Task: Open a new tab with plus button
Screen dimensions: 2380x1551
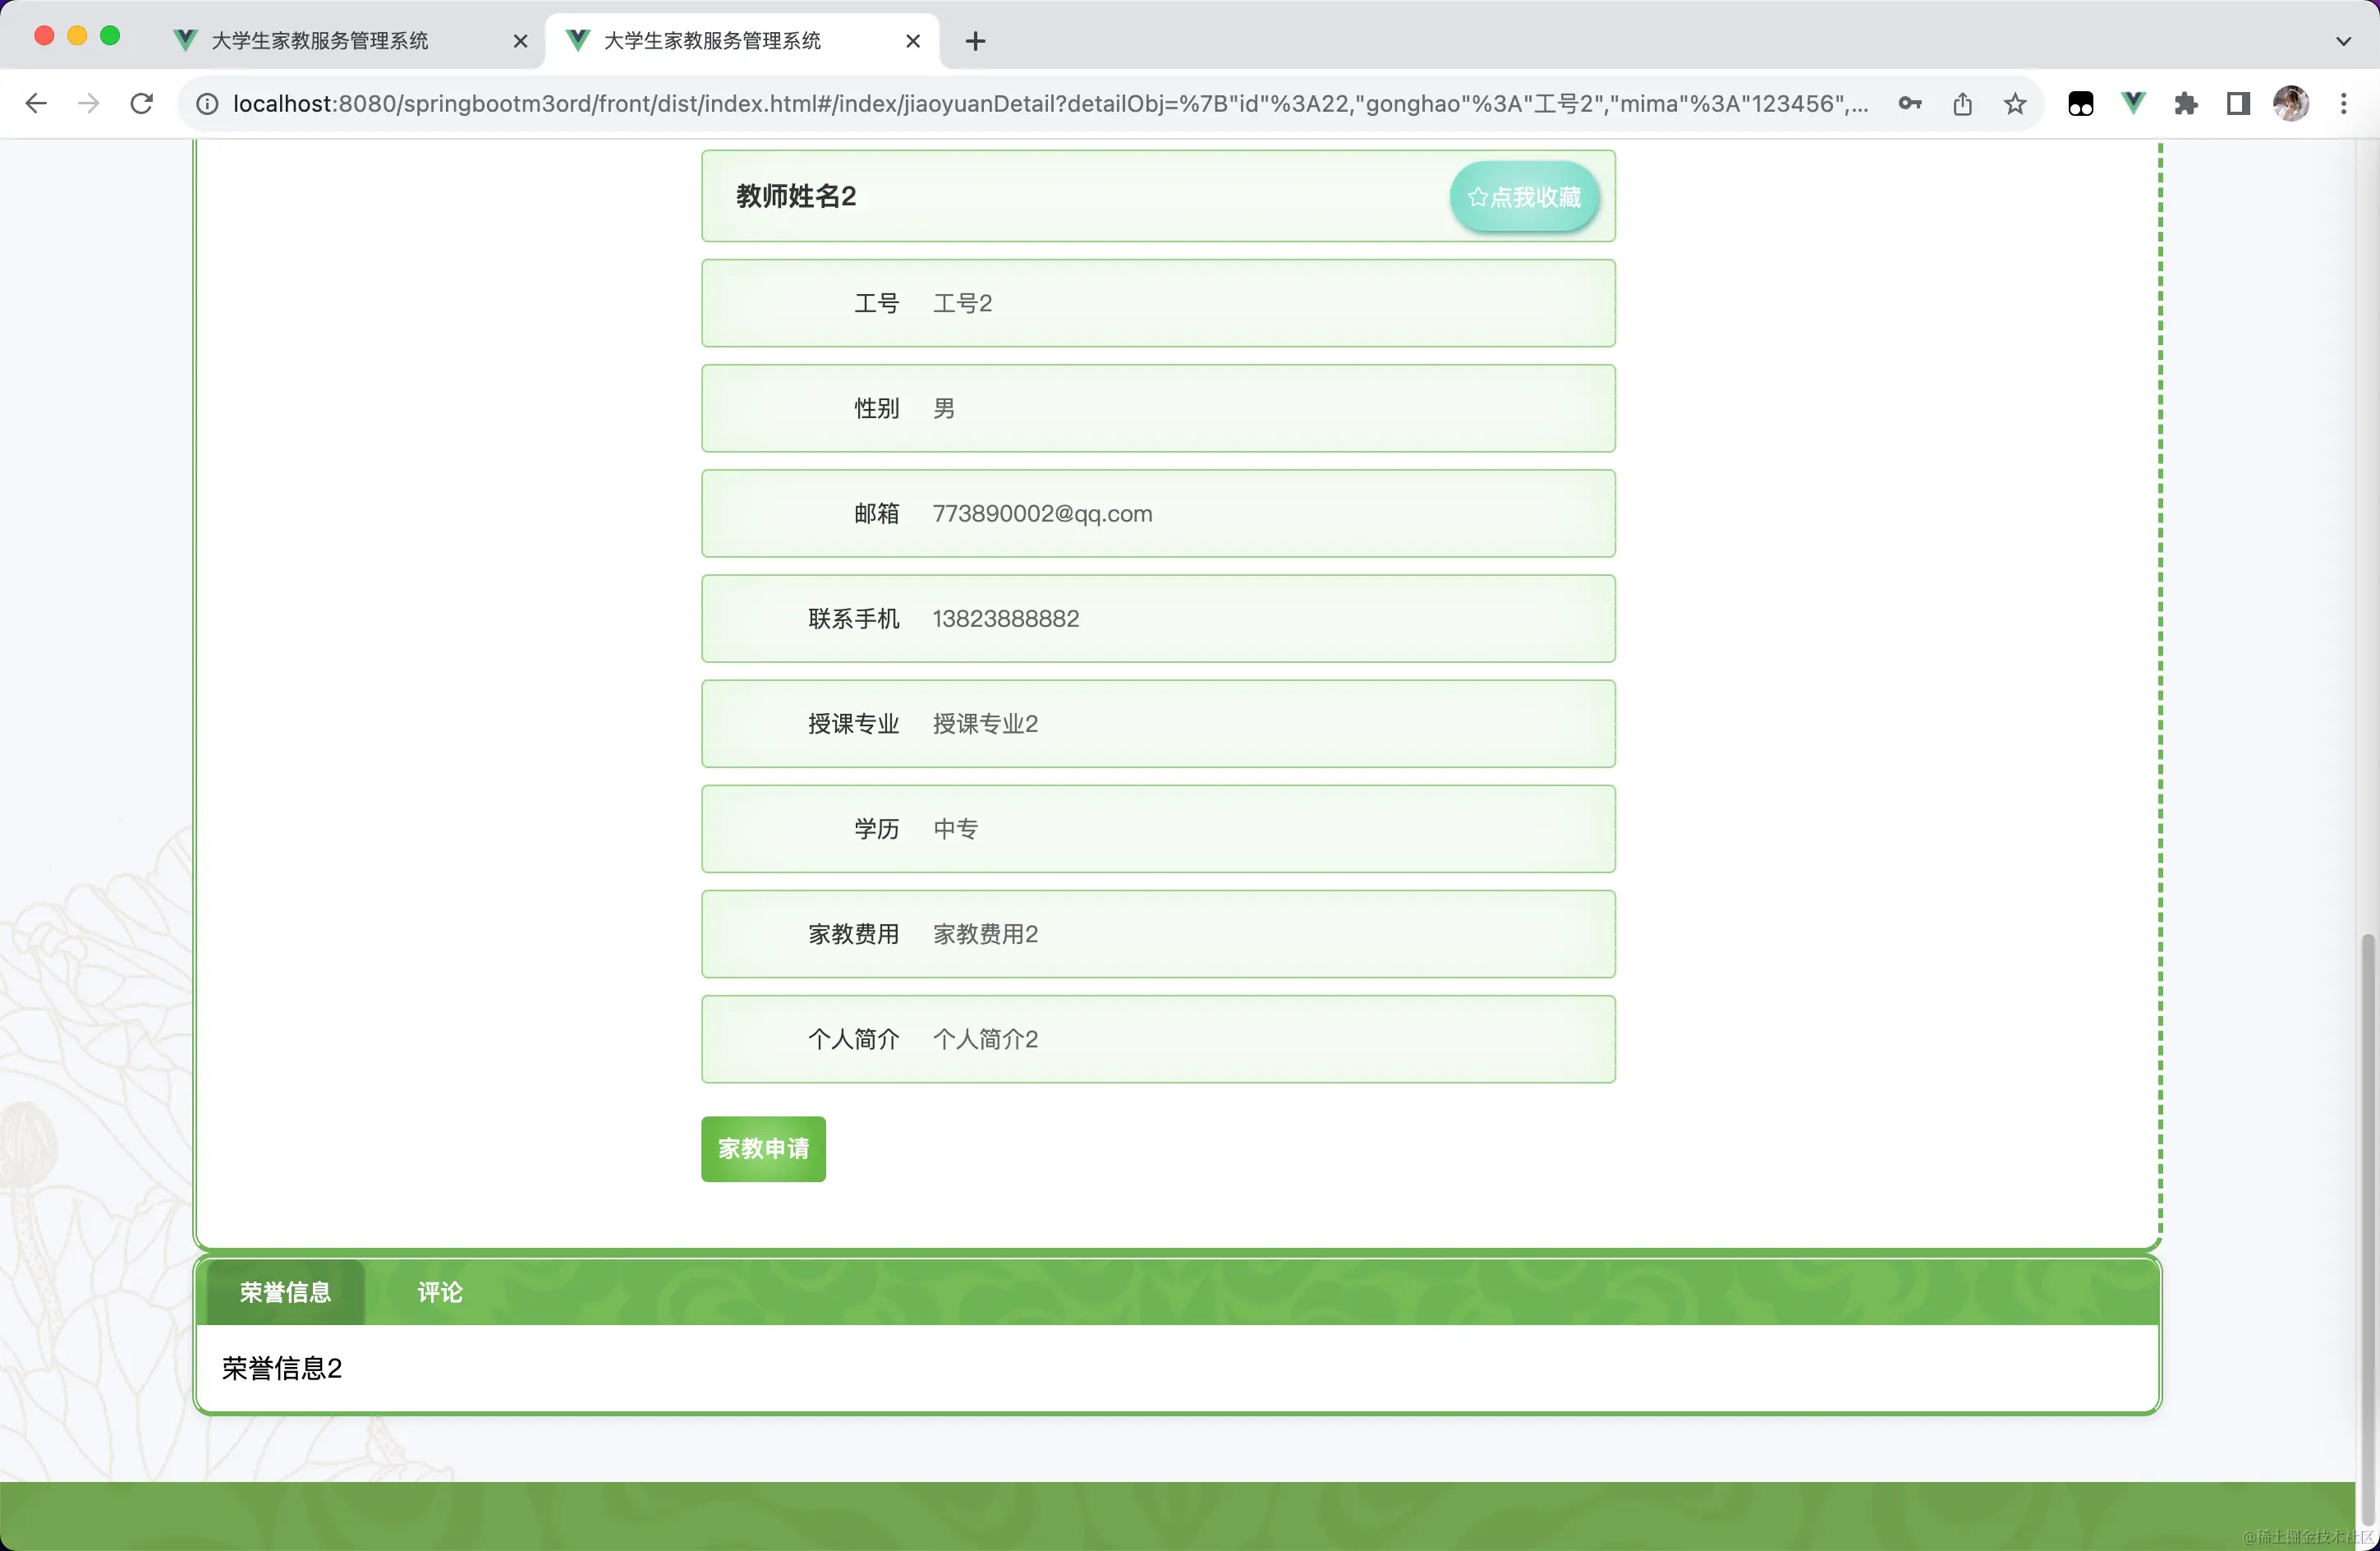Action: pos(976,41)
